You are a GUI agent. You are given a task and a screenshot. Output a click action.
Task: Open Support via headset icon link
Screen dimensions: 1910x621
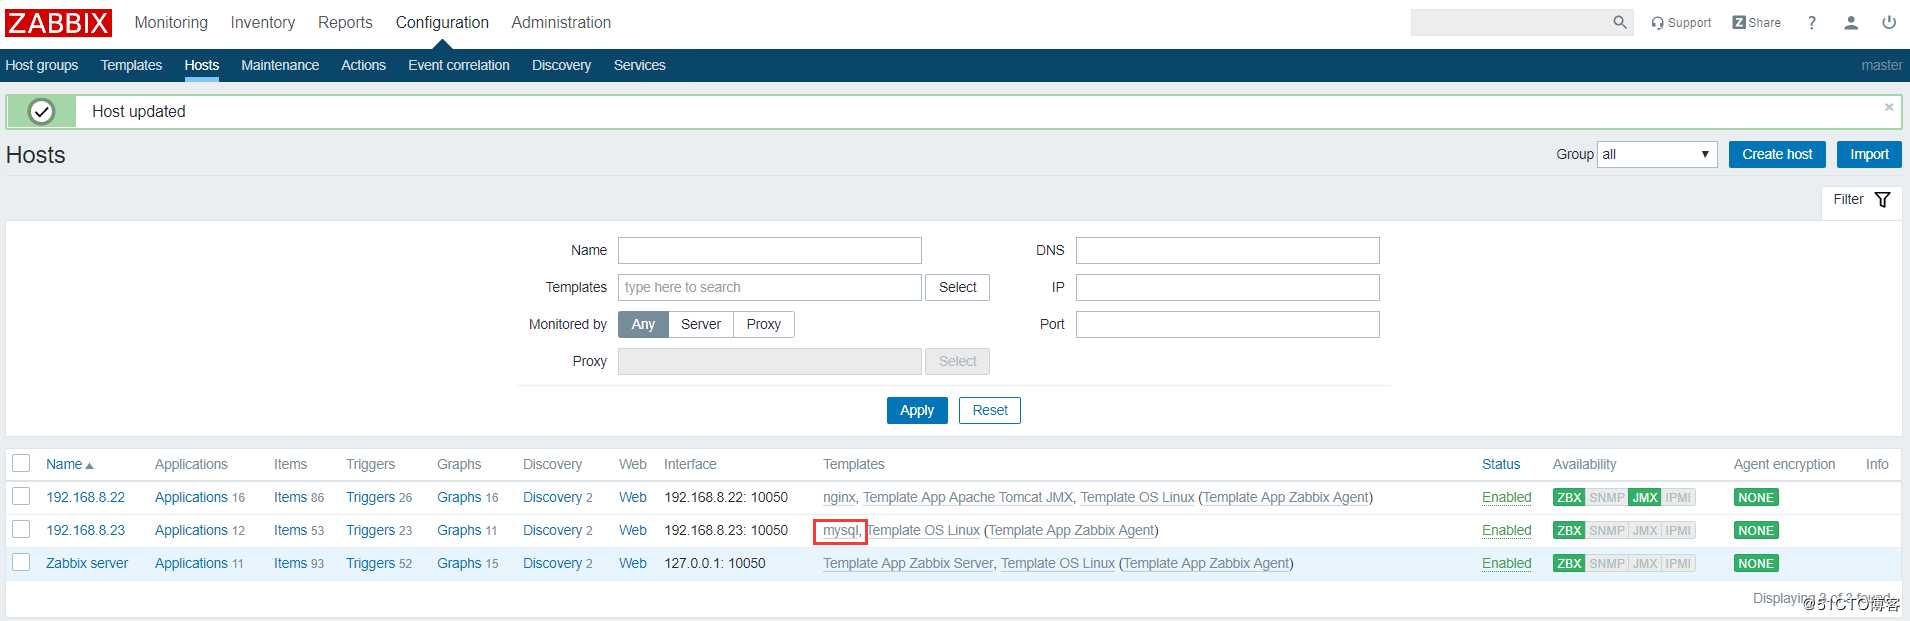coord(1681,23)
